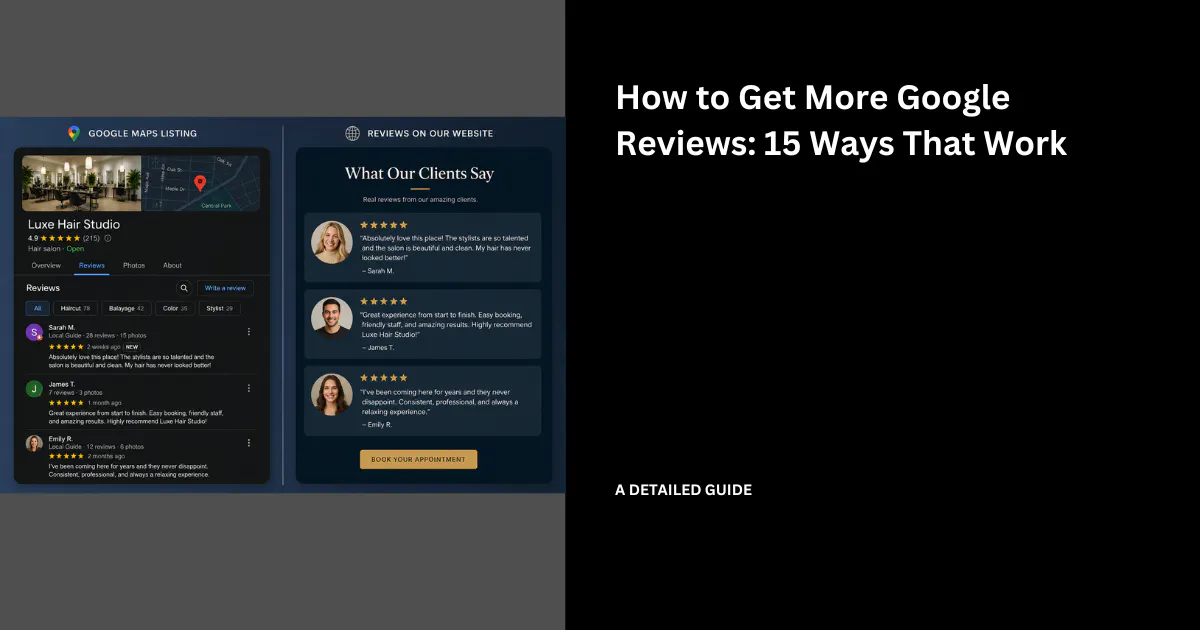The image size is (1200, 630).
Task: Click the star rating on James T.'s Google review
Action: (x=66, y=402)
